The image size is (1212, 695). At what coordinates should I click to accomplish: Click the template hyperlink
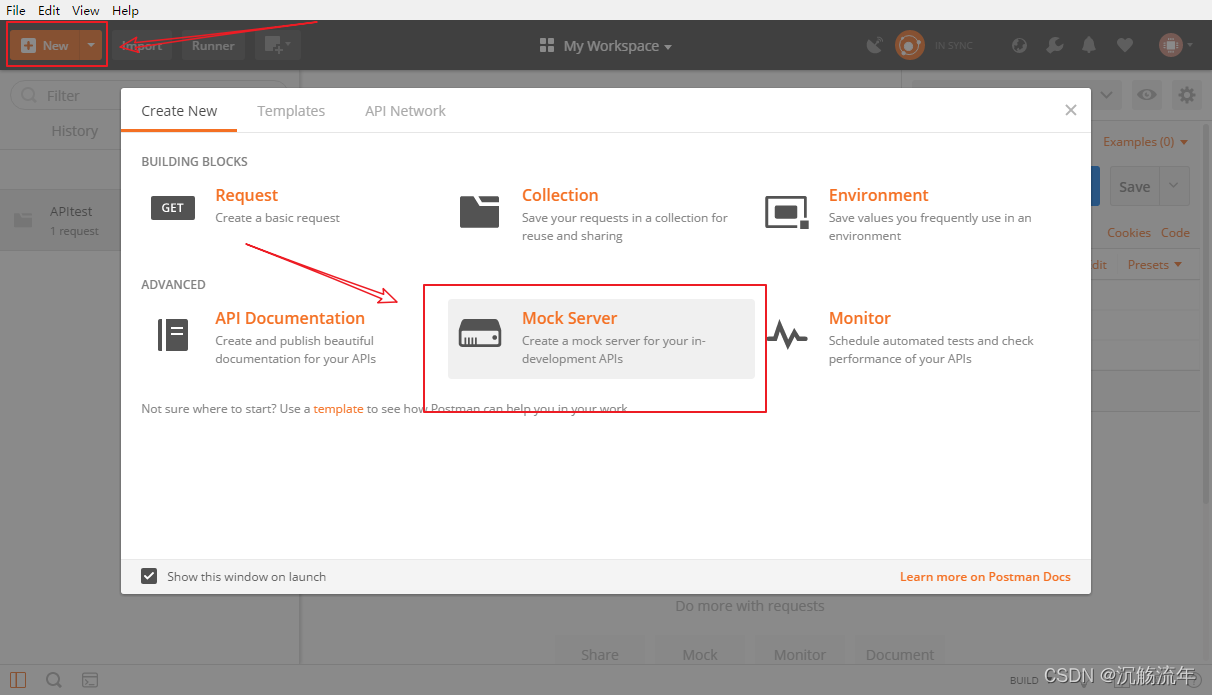pos(338,409)
